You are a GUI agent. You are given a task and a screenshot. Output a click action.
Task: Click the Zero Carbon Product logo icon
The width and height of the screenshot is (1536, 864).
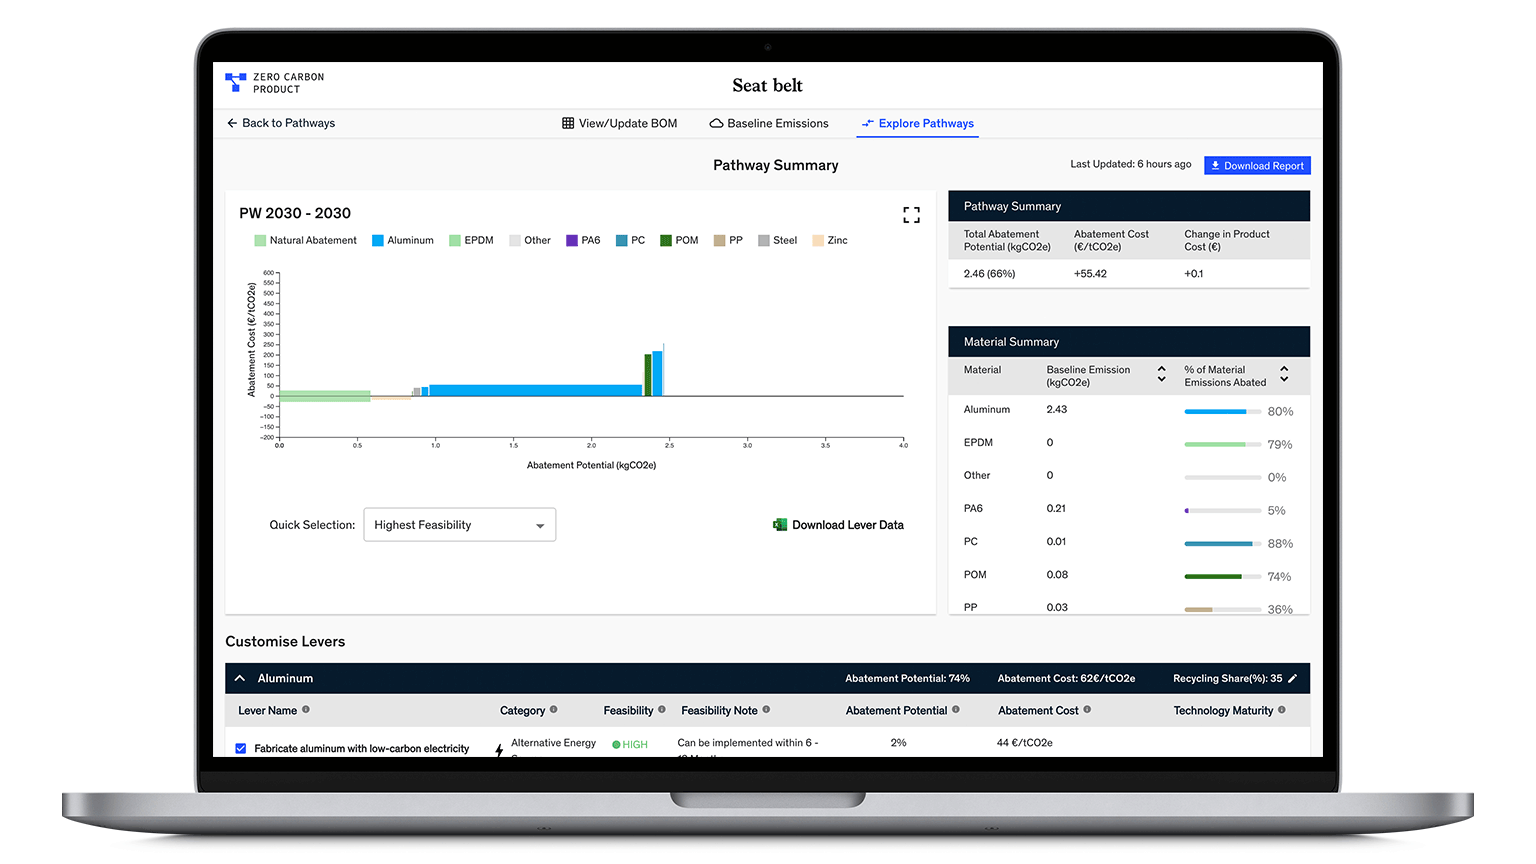(x=236, y=80)
